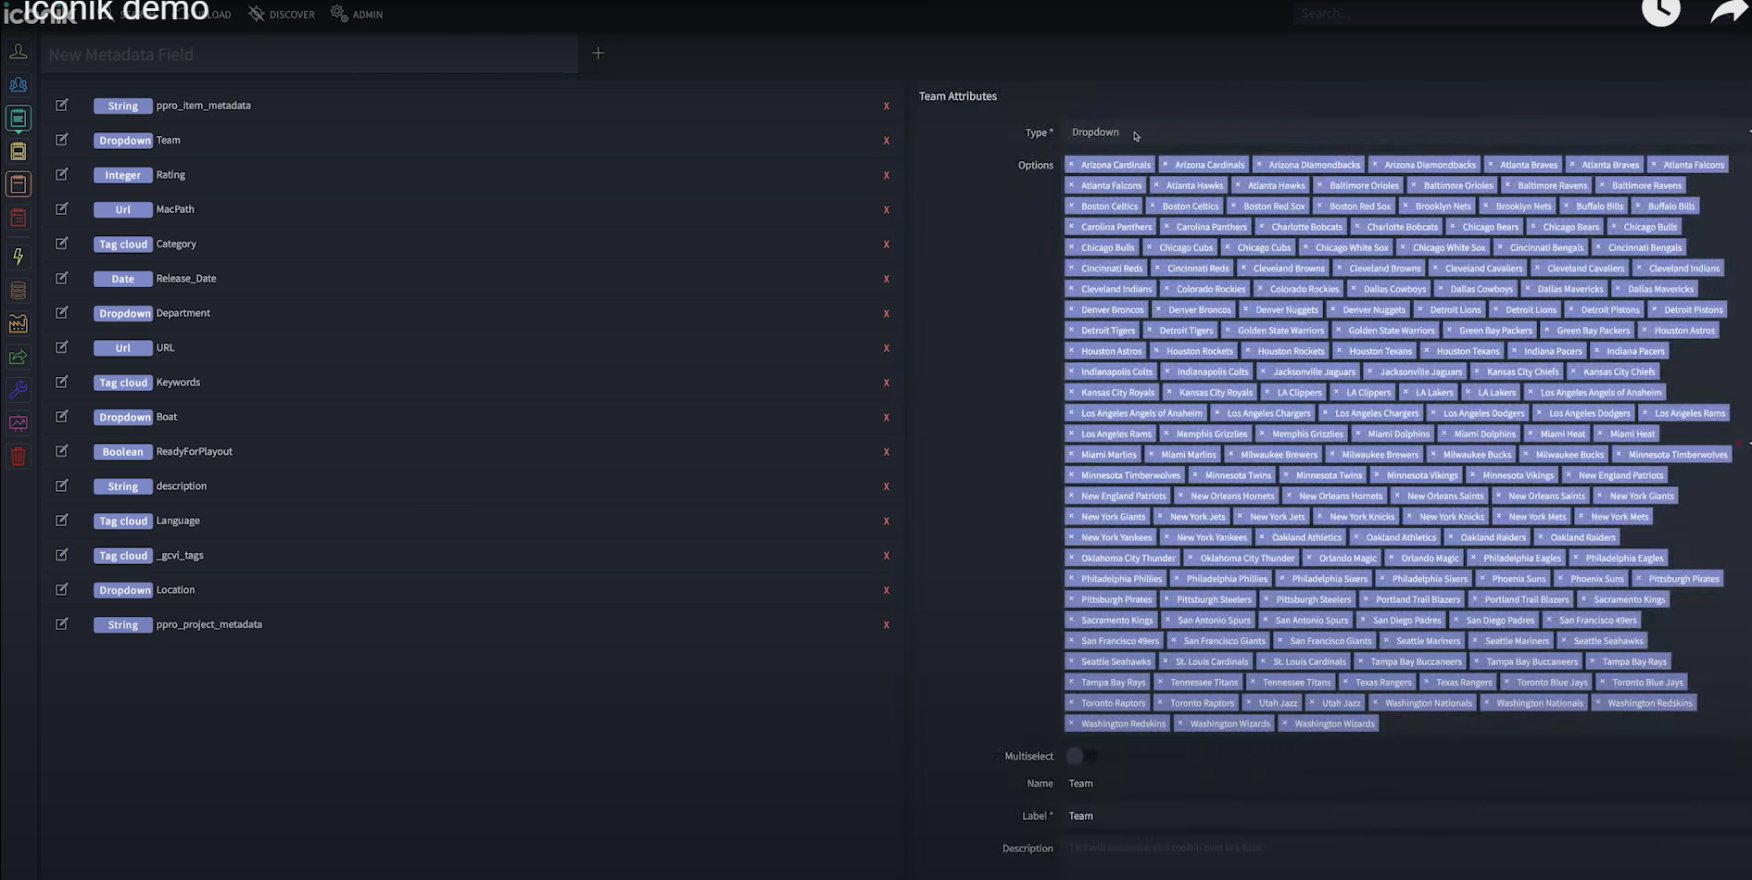The image size is (1752, 880).
Task: Focus the New Metadata Field input
Action: 310,54
